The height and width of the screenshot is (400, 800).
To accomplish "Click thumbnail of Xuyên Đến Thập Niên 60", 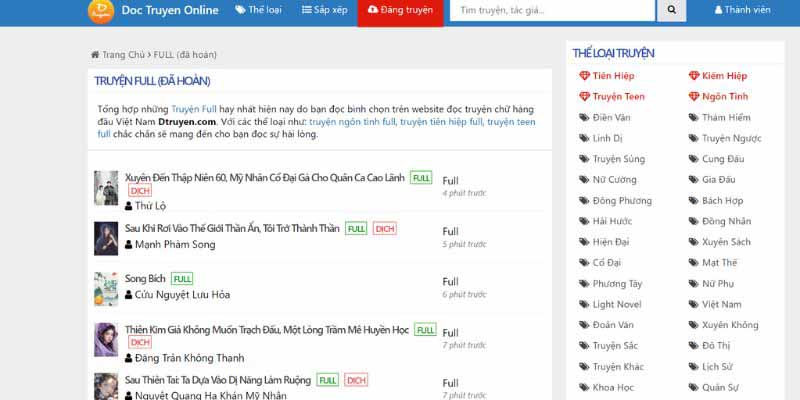I will click(106, 188).
